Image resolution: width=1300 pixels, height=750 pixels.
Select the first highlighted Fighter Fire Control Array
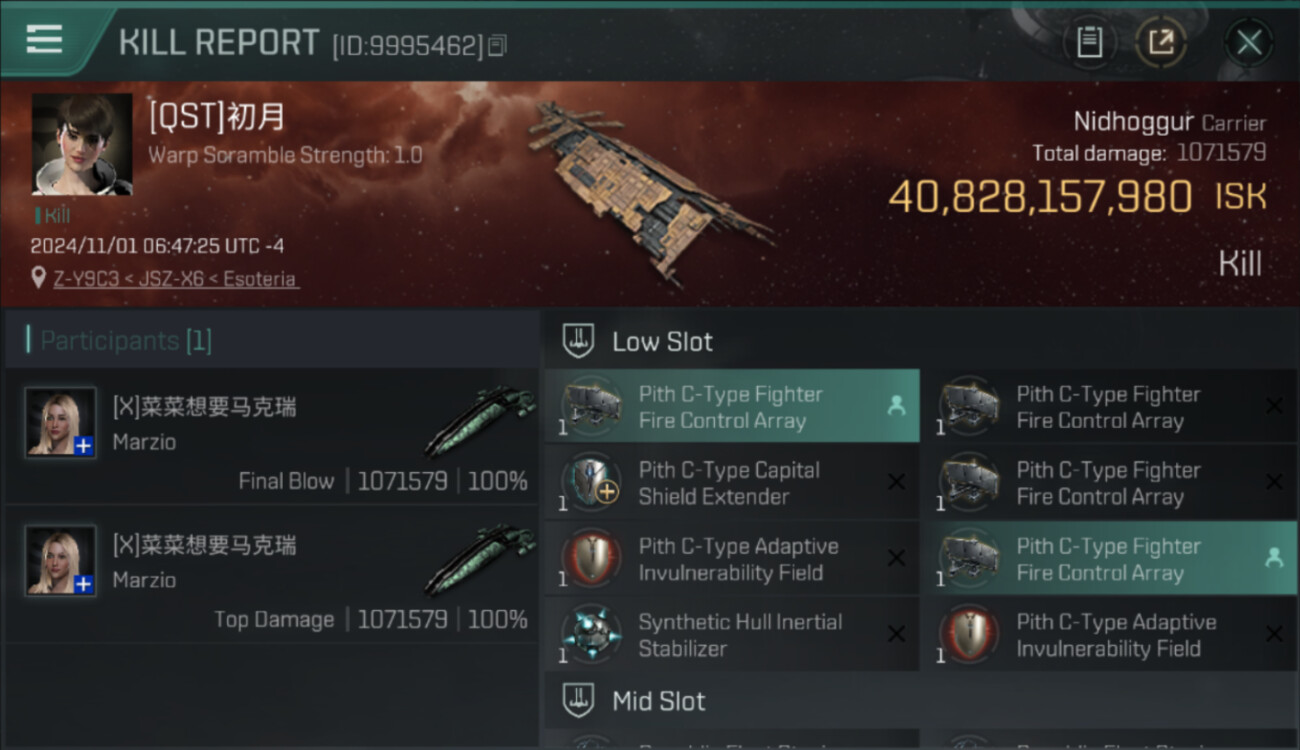[731, 407]
